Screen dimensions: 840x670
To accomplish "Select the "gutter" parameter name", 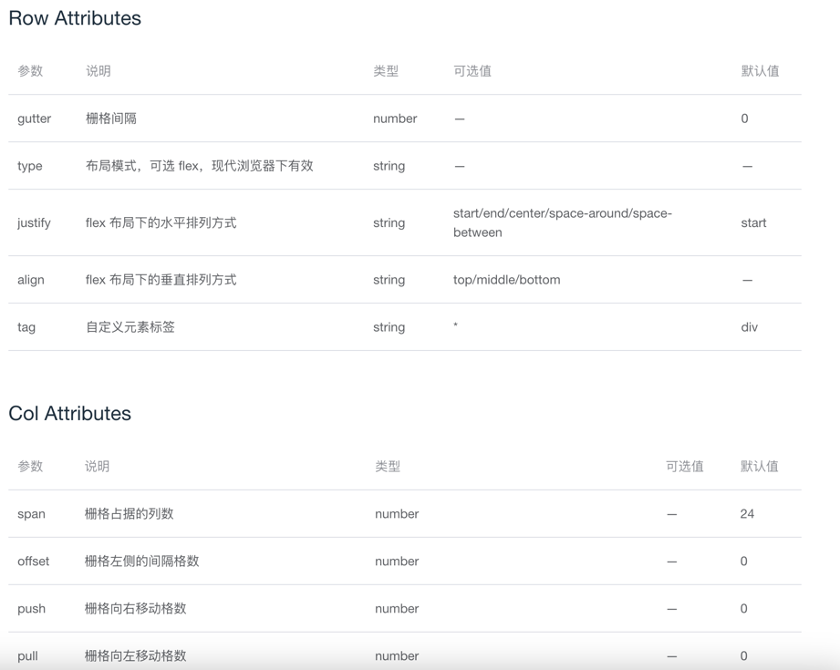I will click(x=34, y=118).
